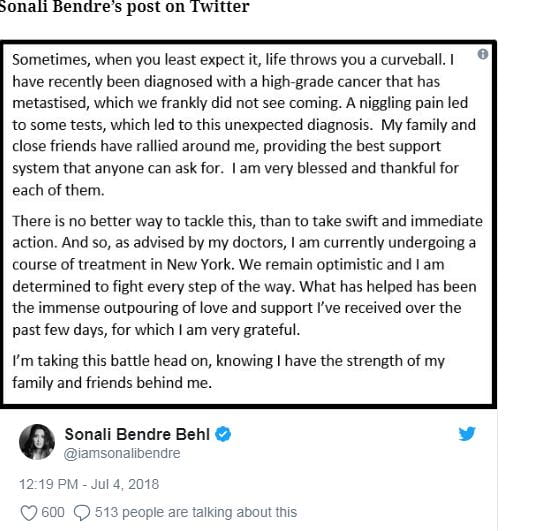Viewport: 536px width, 531px height.
Task: Click the @iamsonalibendre handle
Action: 122,453
